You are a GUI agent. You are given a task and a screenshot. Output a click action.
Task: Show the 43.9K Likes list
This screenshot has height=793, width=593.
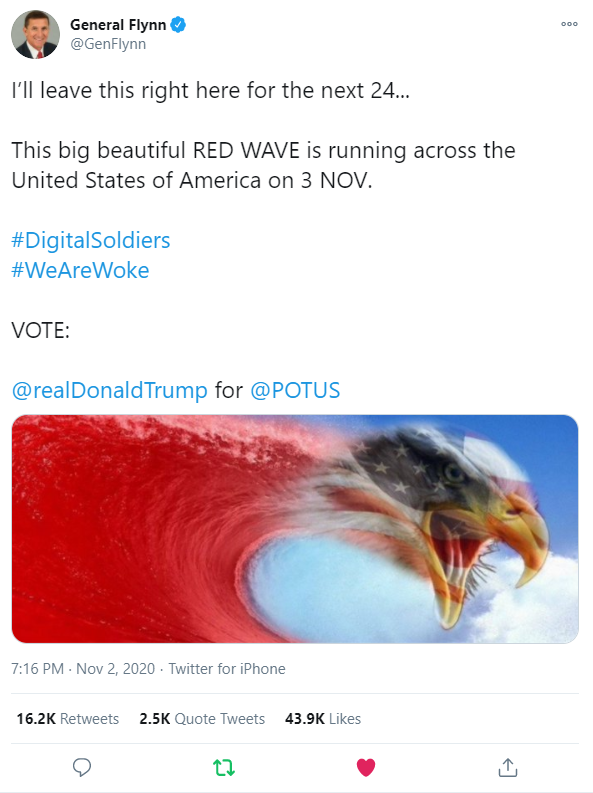[x=323, y=719]
